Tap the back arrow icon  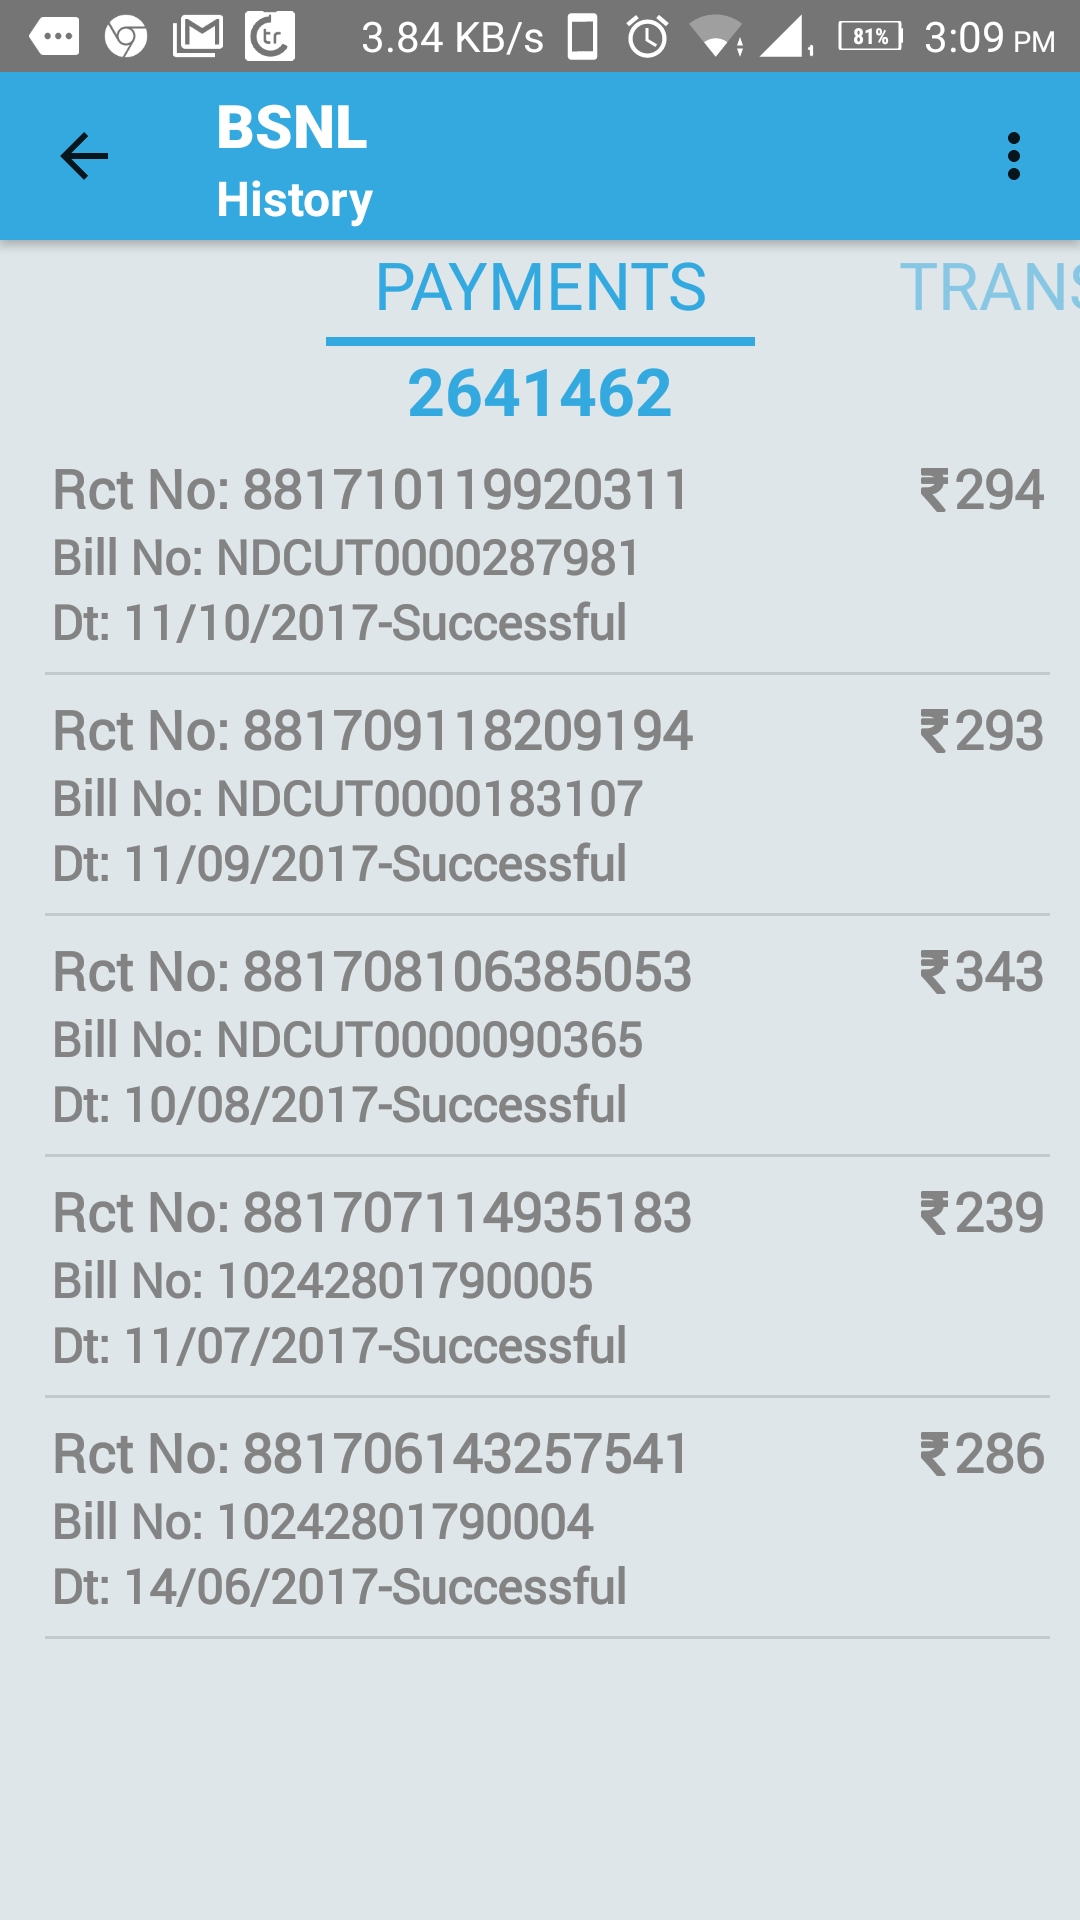tap(84, 157)
